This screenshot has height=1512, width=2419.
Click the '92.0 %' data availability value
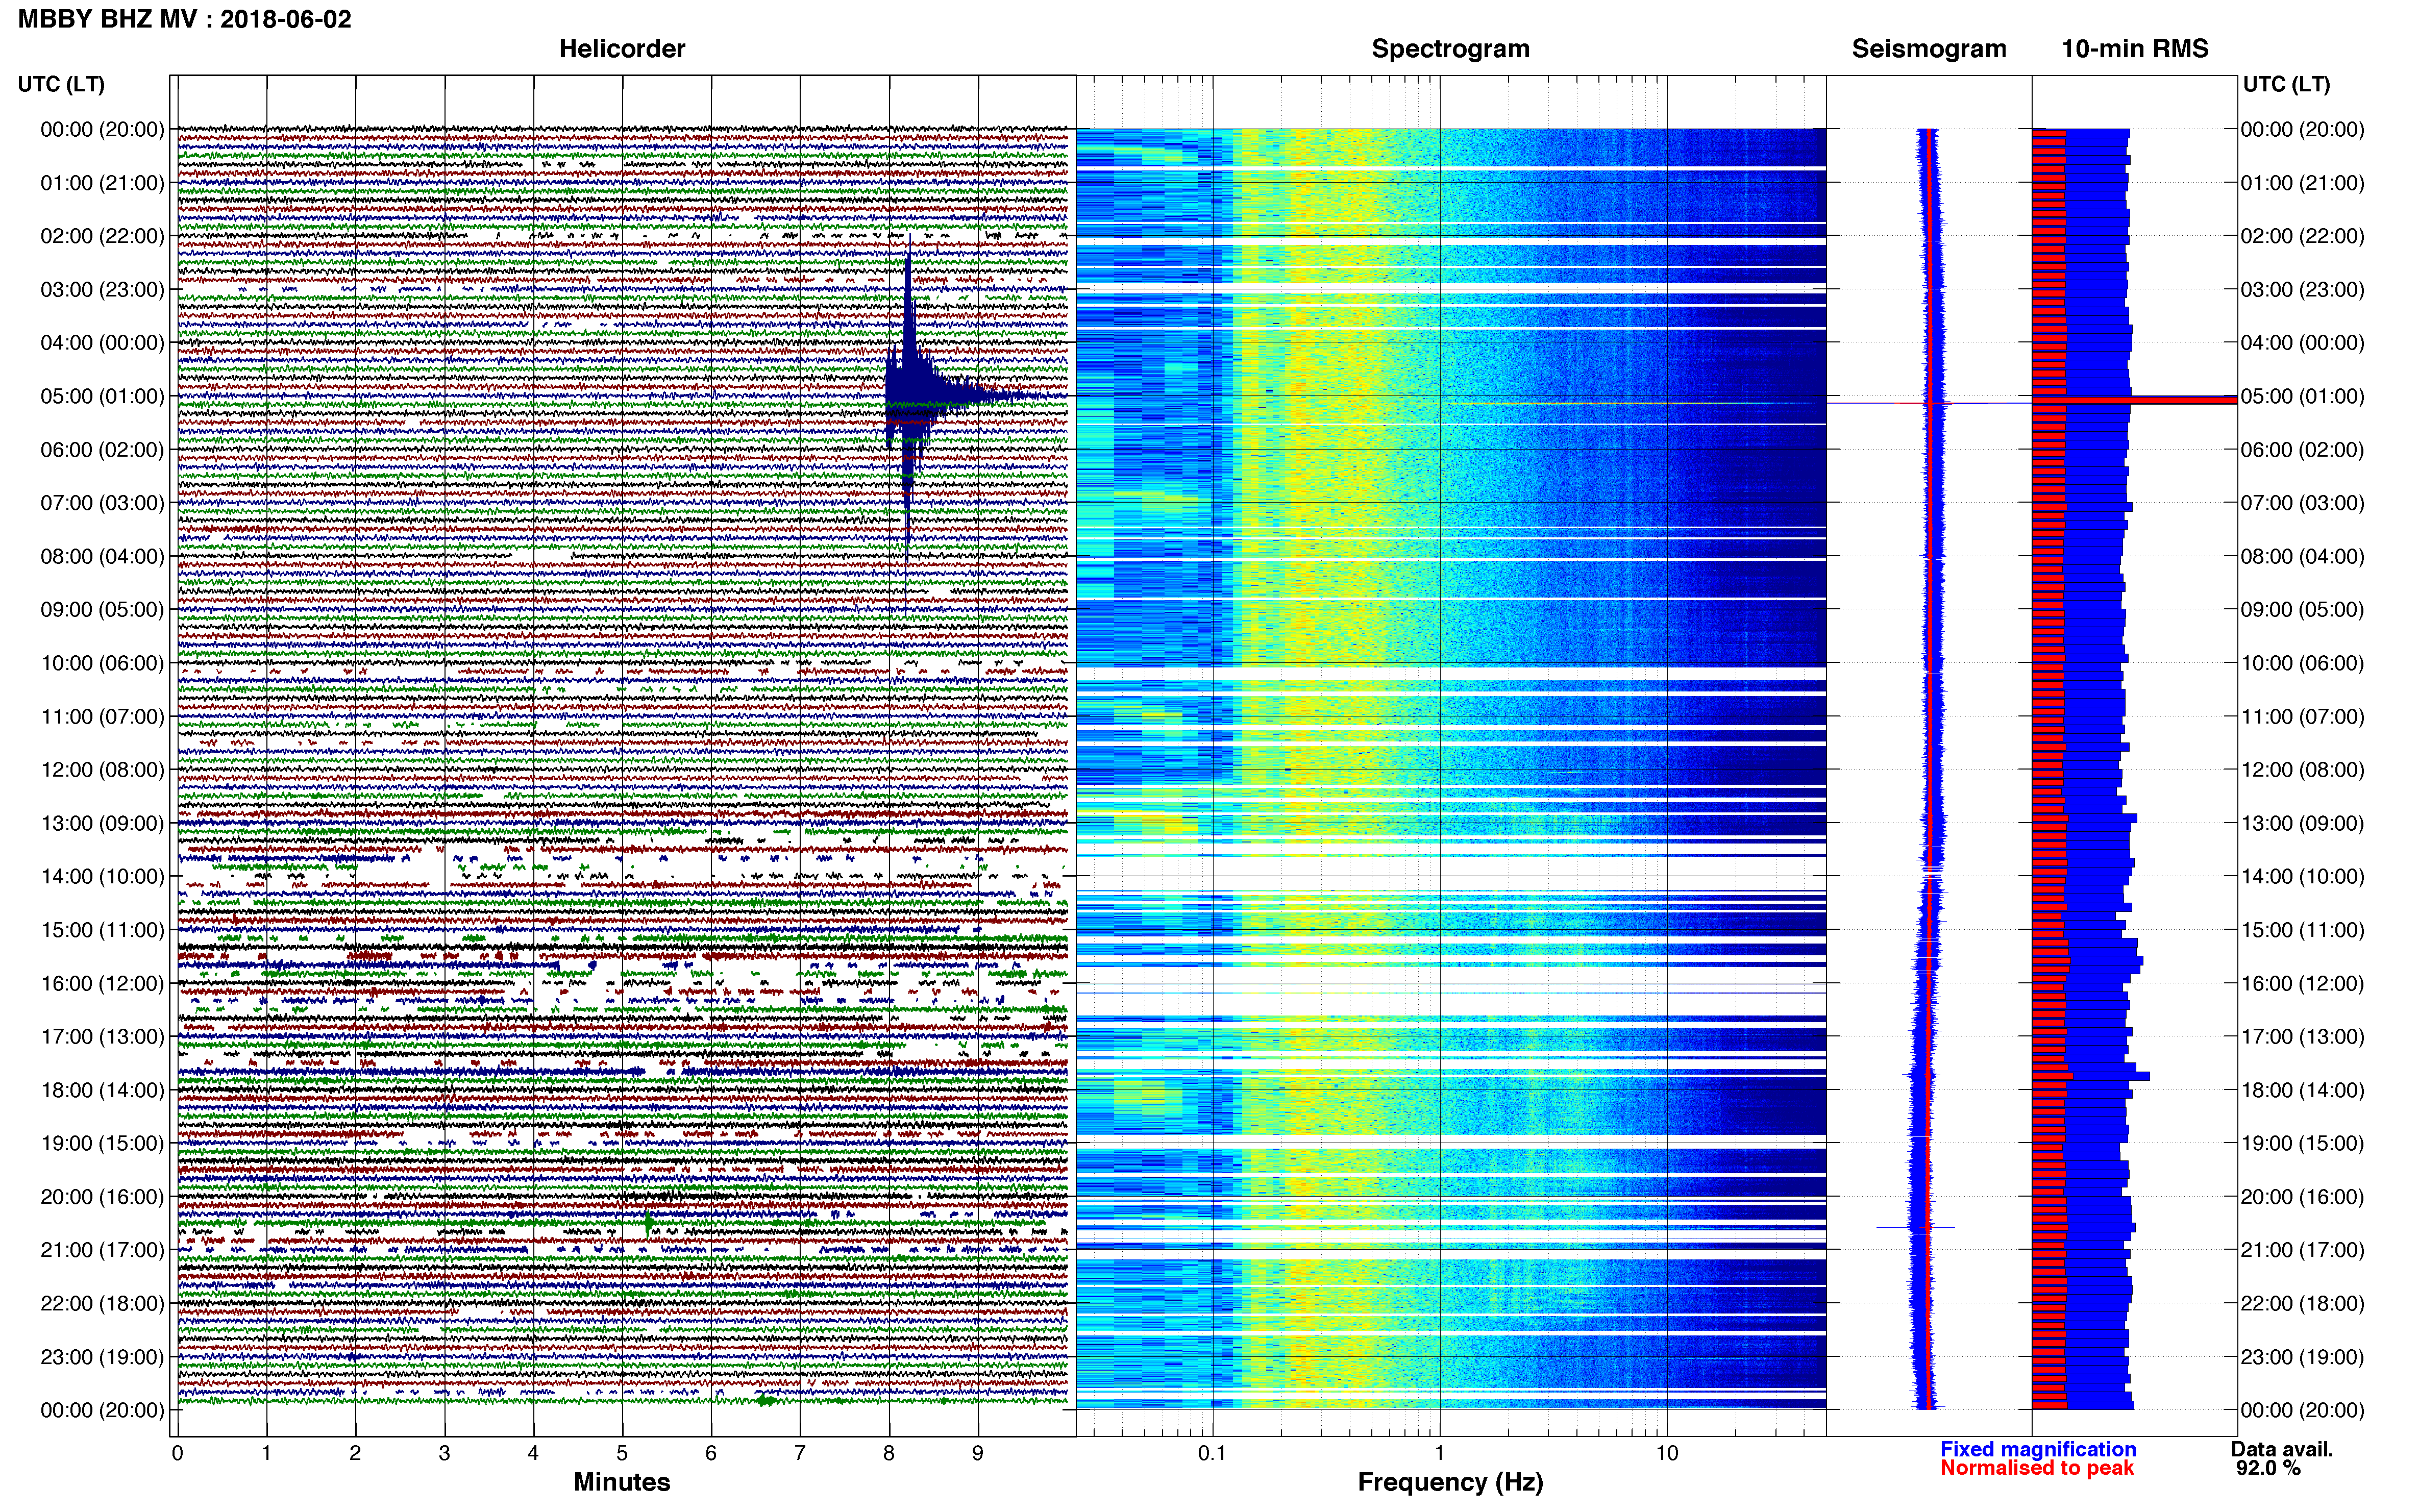coord(2268,1468)
